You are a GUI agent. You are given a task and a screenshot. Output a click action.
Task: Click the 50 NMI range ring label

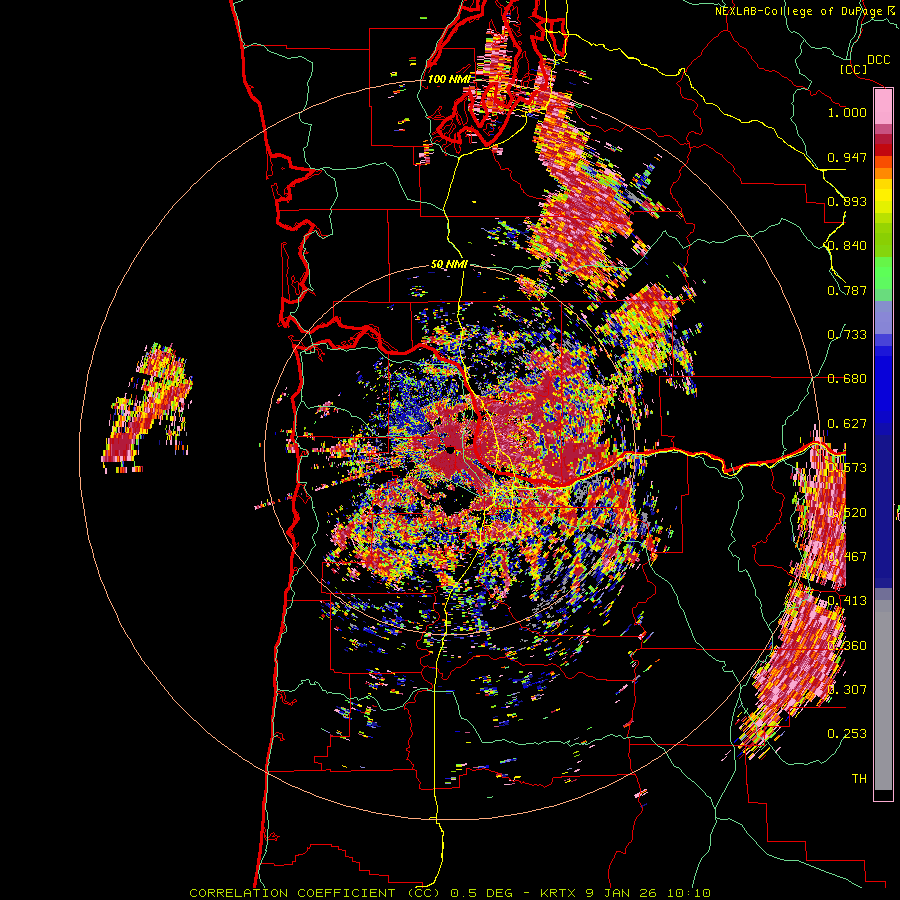point(449,265)
